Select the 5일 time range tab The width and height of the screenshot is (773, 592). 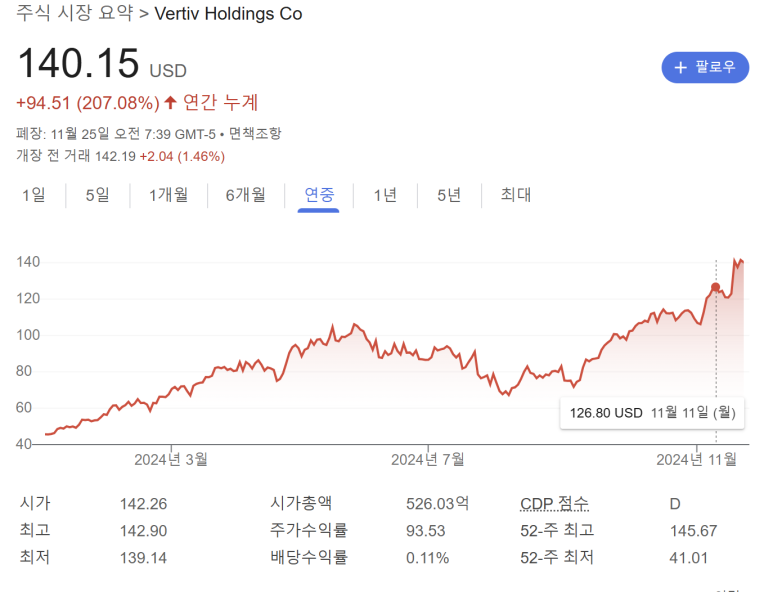click(x=98, y=195)
